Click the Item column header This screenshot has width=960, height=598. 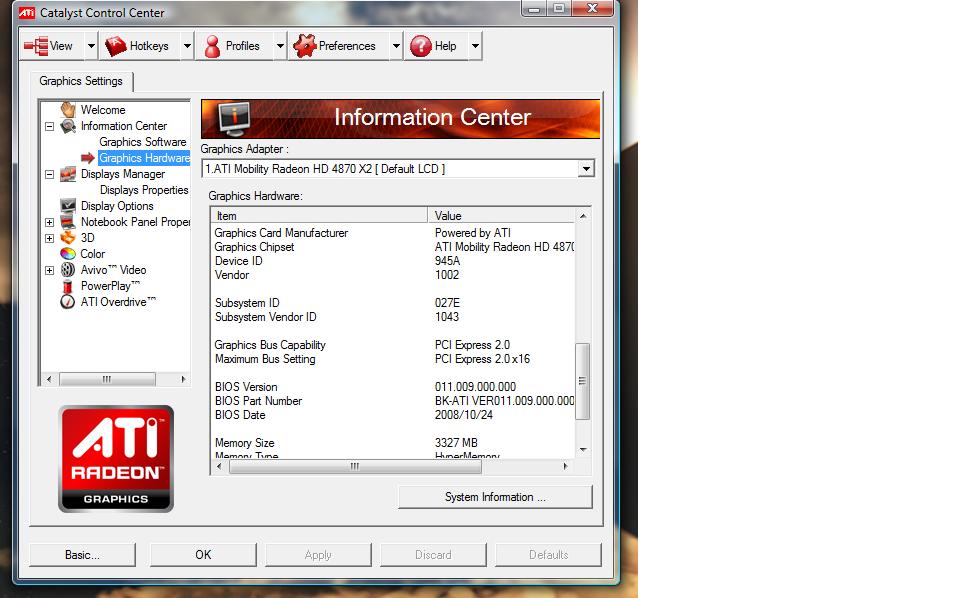pos(319,215)
